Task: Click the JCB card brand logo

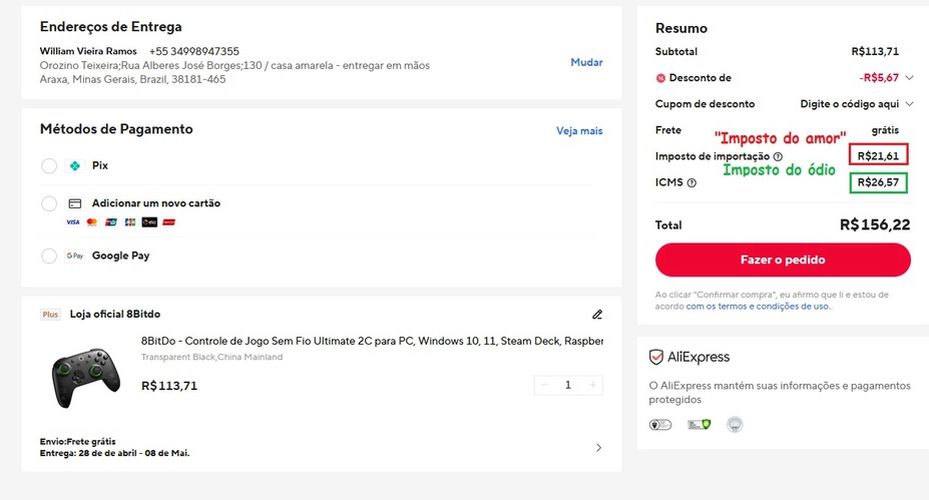Action: point(130,222)
